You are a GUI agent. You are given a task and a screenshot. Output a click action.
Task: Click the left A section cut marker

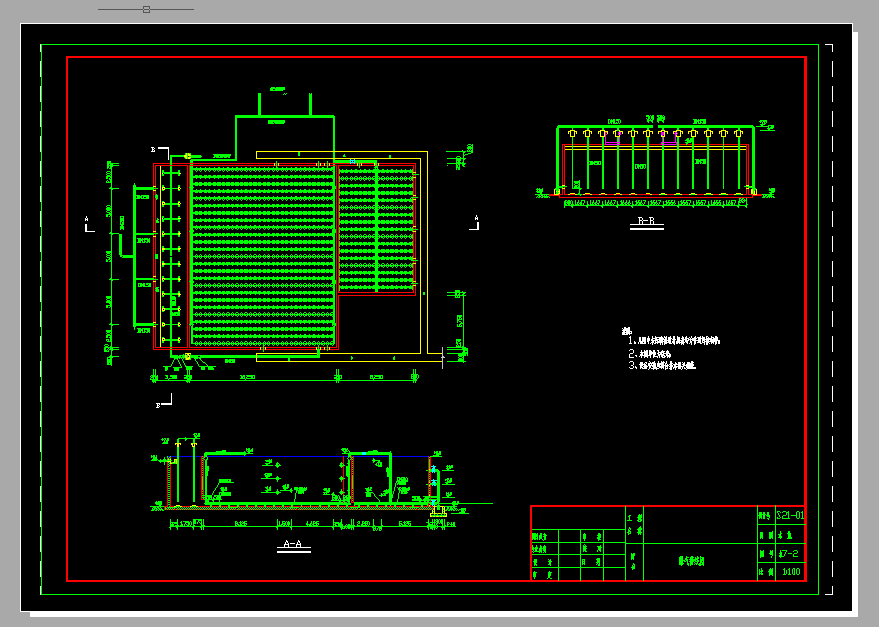(89, 224)
